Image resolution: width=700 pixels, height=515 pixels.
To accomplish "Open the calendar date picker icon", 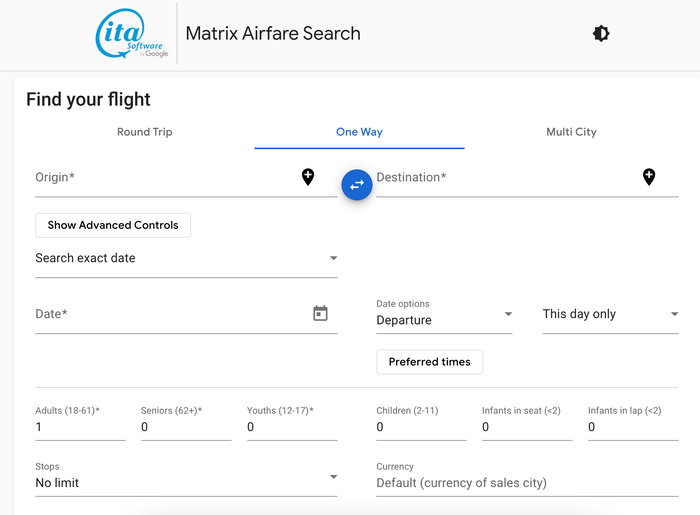I will [320, 313].
